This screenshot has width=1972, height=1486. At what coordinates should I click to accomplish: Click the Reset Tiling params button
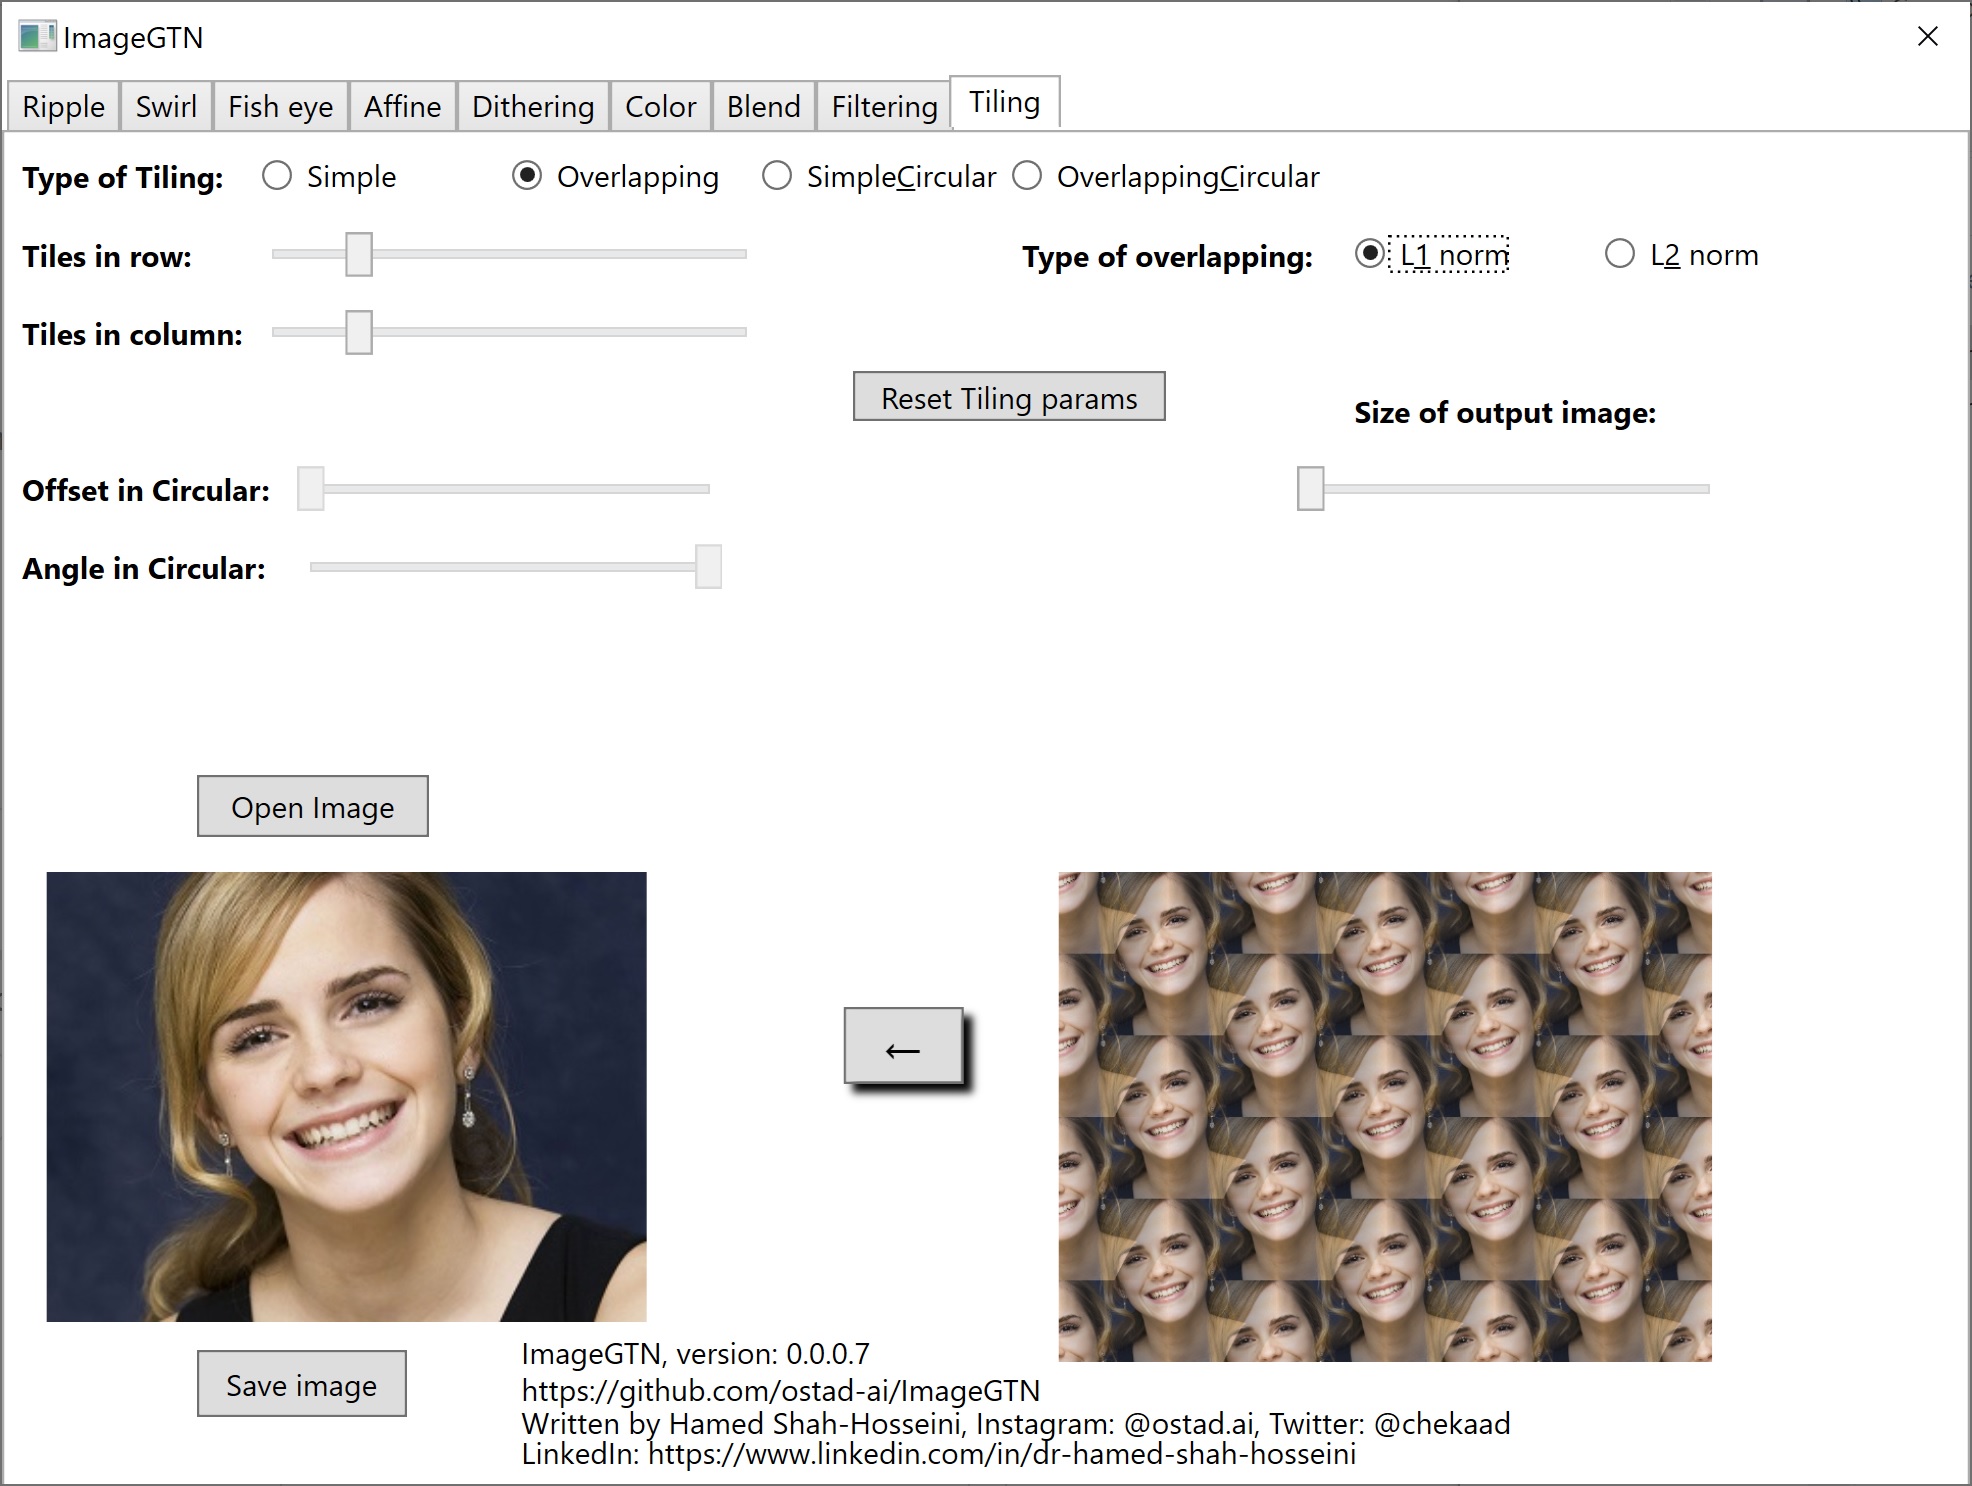(1008, 398)
